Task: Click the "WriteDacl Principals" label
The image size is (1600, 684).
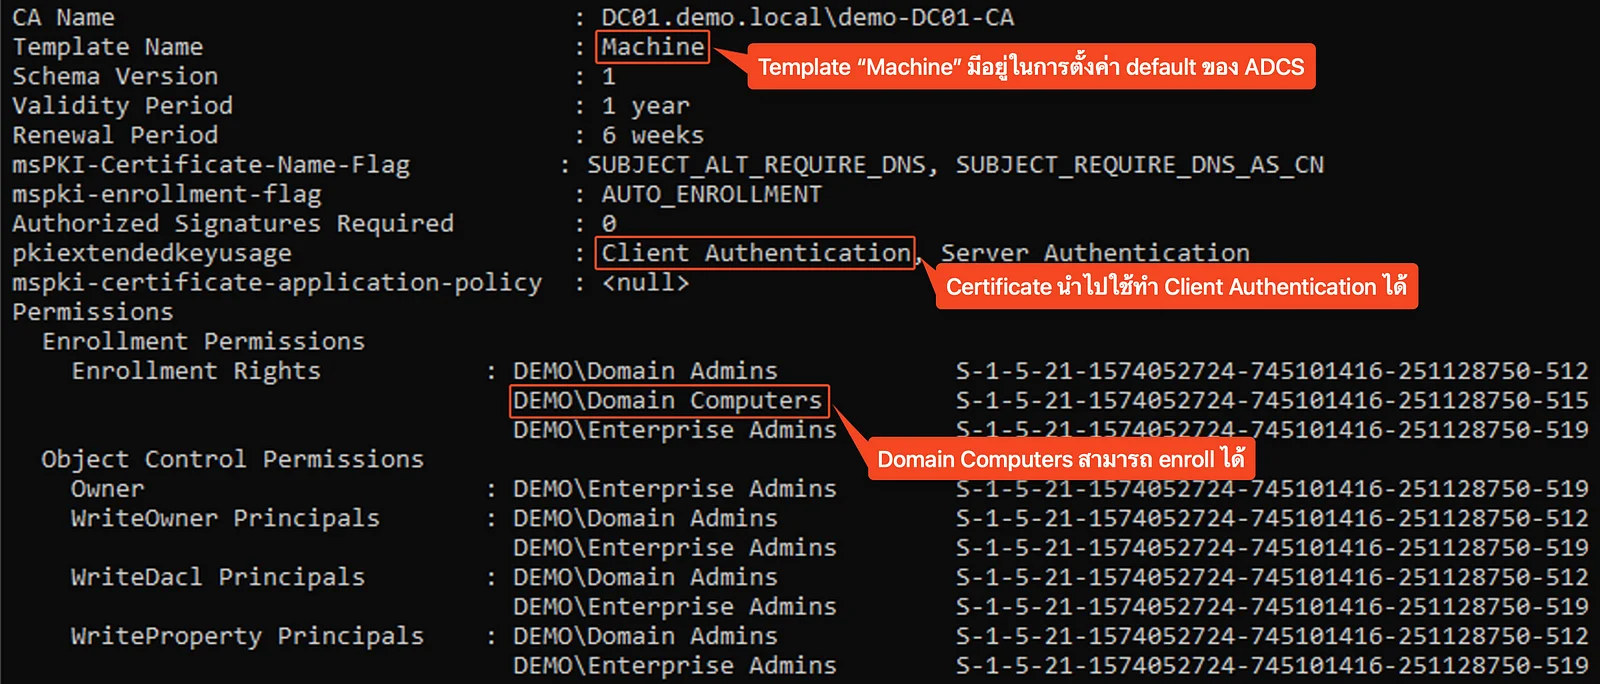Action: [x=218, y=577]
